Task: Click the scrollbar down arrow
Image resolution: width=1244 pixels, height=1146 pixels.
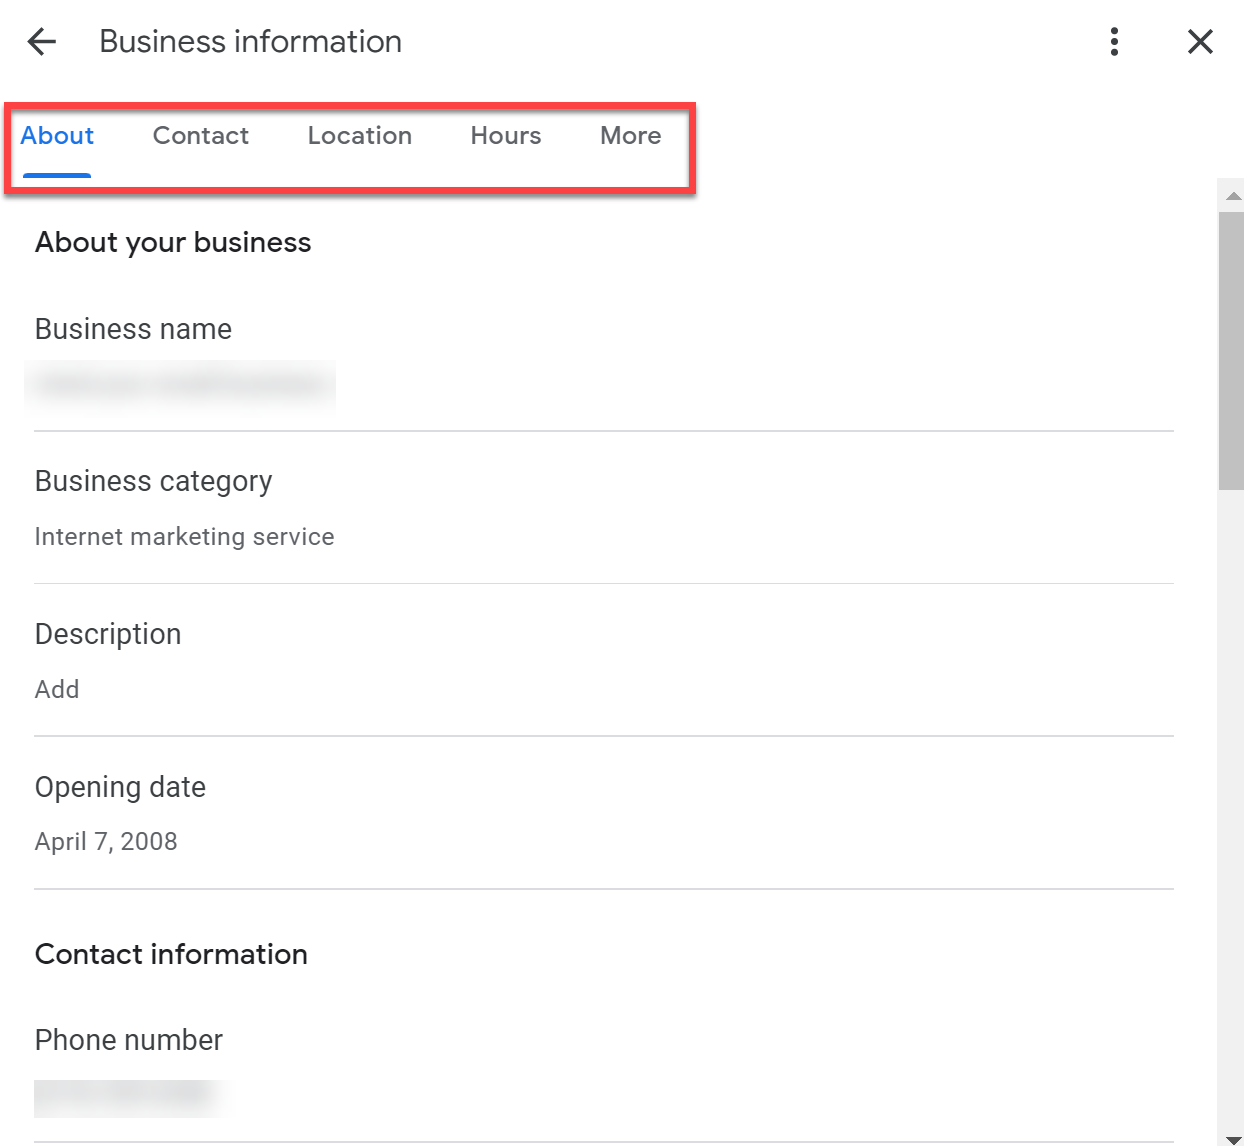Action: (x=1232, y=1138)
